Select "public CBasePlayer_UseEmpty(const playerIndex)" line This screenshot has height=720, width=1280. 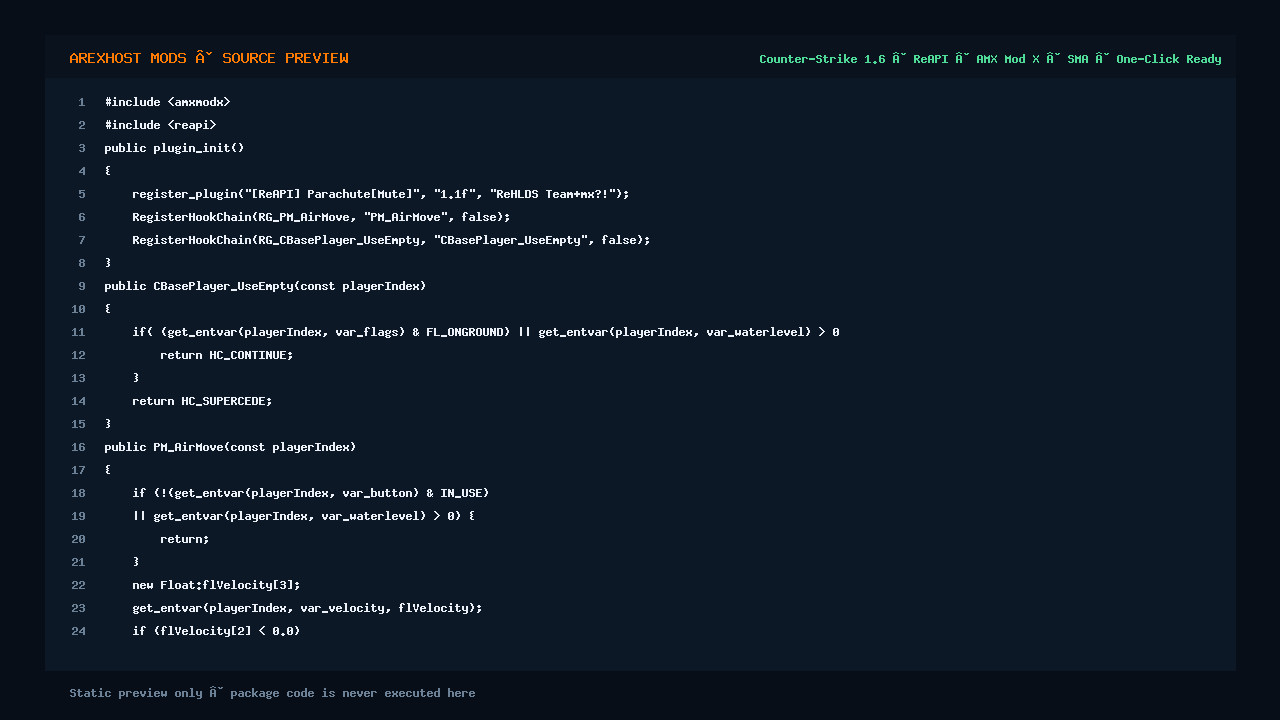266,286
